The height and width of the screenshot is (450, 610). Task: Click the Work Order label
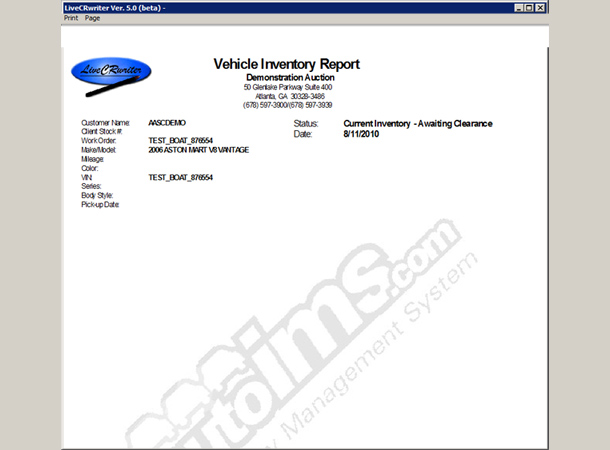point(98,140)
